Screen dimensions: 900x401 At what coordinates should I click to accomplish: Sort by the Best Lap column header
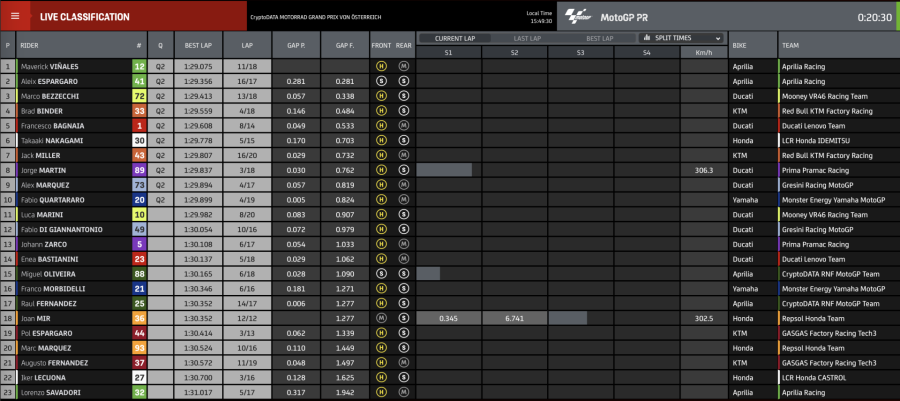pyautogui.click(x=198, y=45)
